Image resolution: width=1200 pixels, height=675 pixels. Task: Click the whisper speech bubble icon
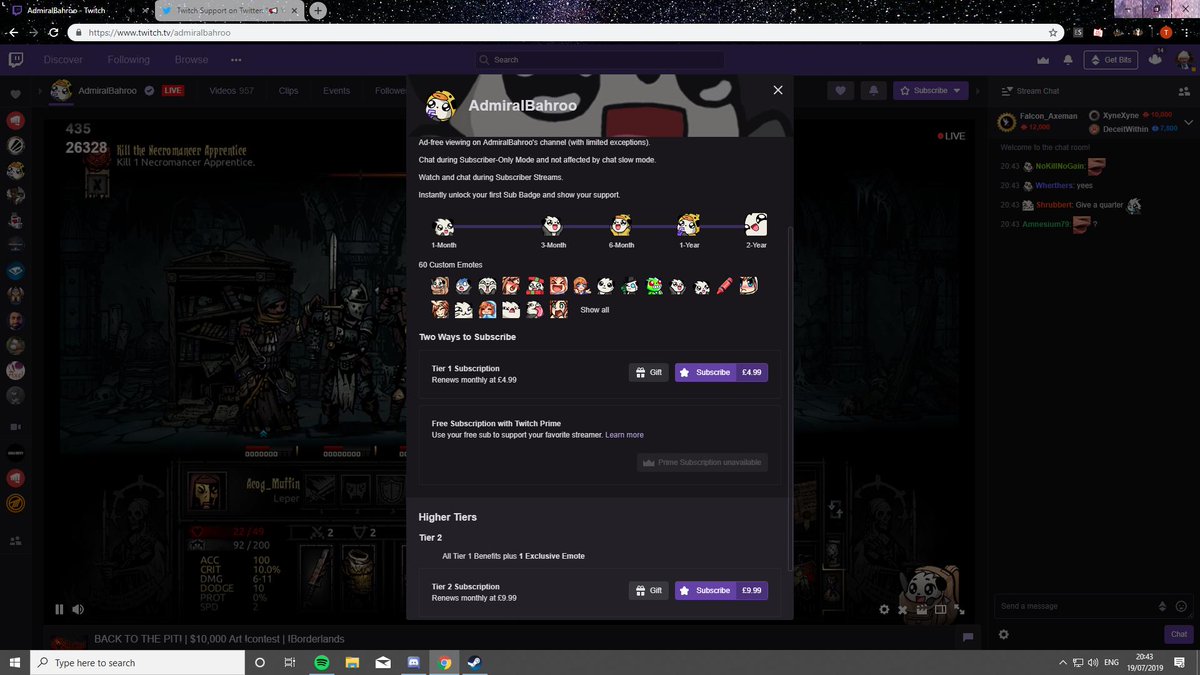click(967, 637)
